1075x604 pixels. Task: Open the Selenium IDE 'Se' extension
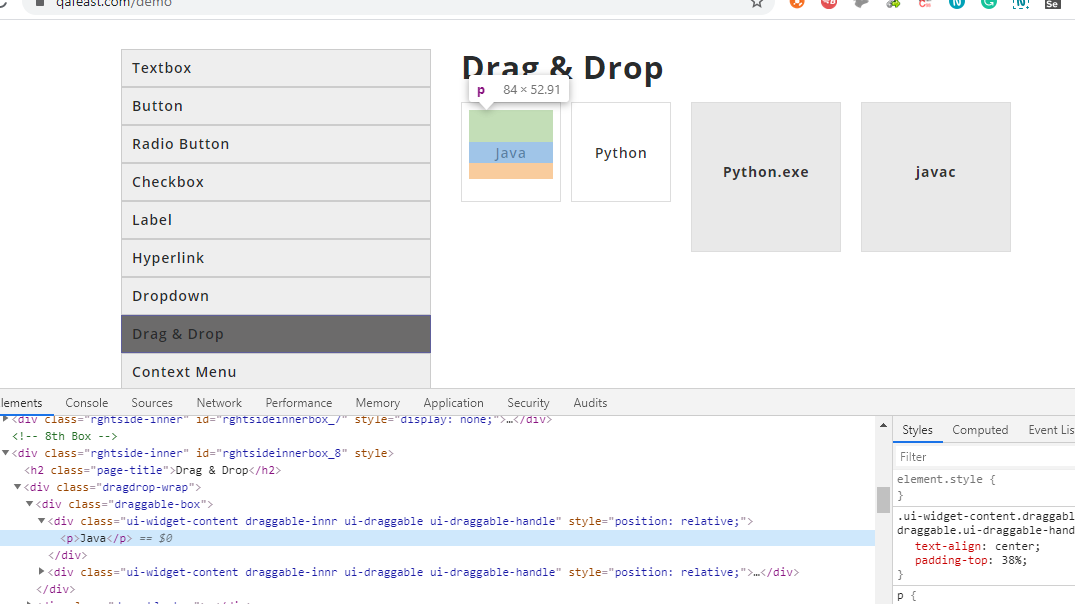point(1052,3)
